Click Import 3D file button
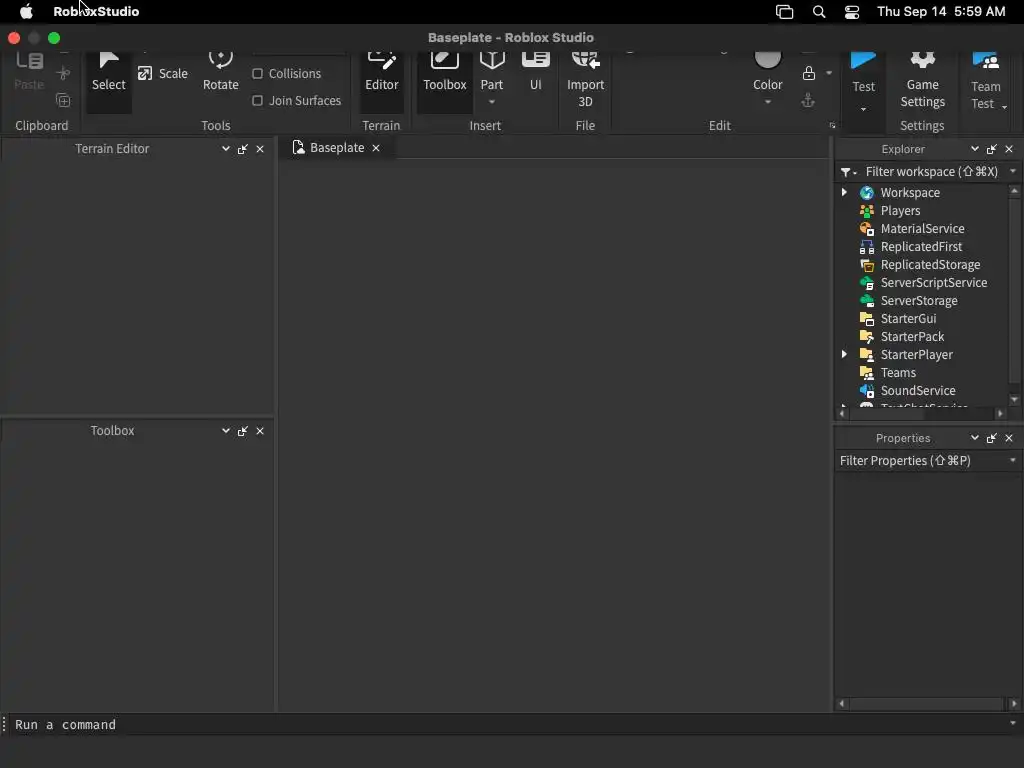This screenshot has height=768, width=1024. (585, 80)
